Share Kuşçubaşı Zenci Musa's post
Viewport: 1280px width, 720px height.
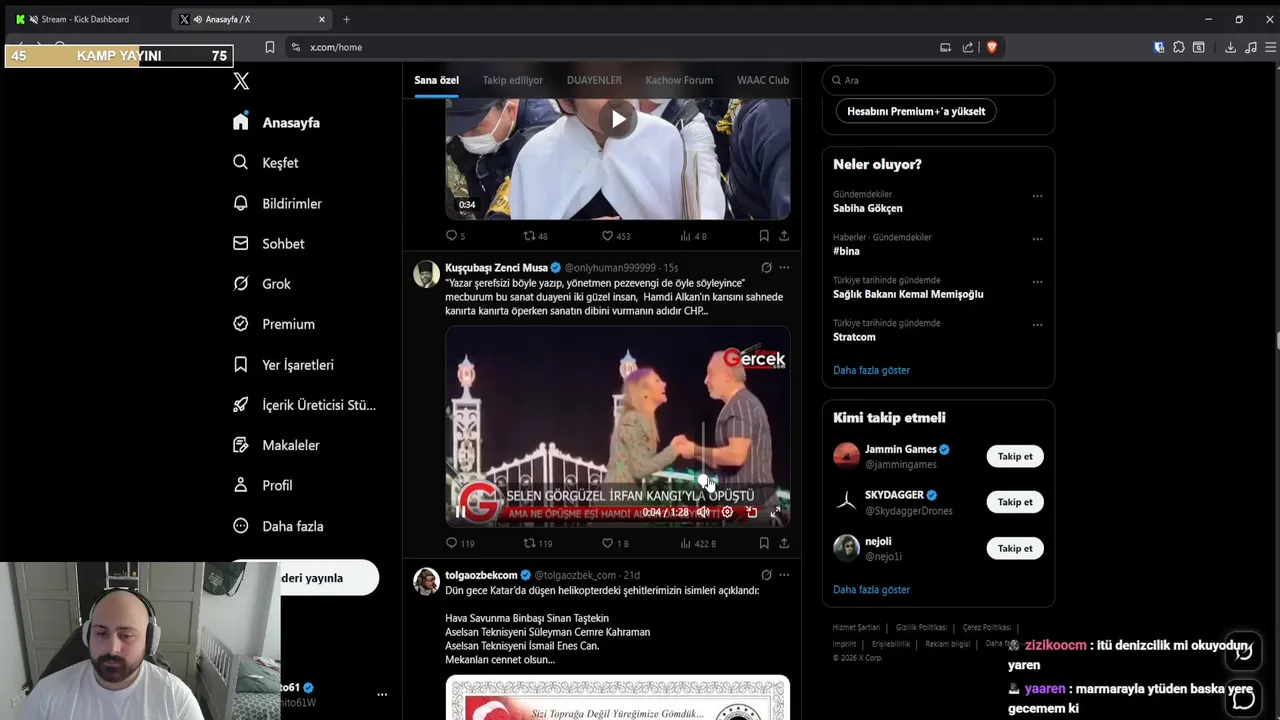(784, 543)
